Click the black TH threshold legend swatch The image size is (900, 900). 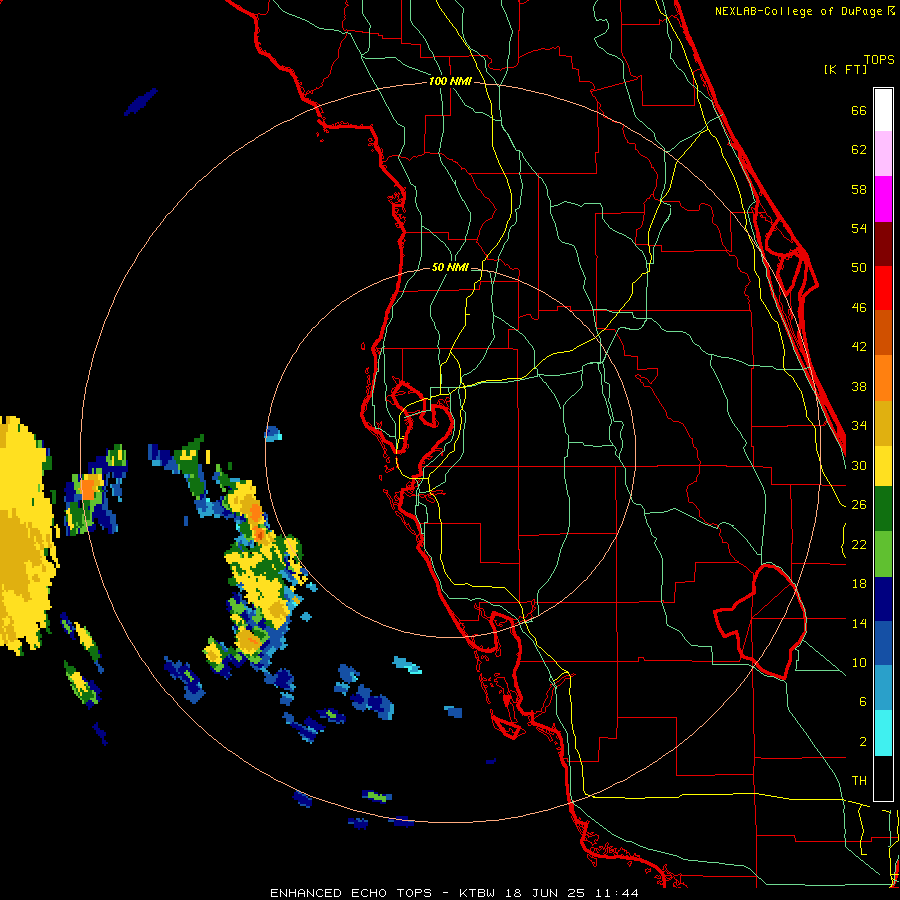(x=883, y=778)
